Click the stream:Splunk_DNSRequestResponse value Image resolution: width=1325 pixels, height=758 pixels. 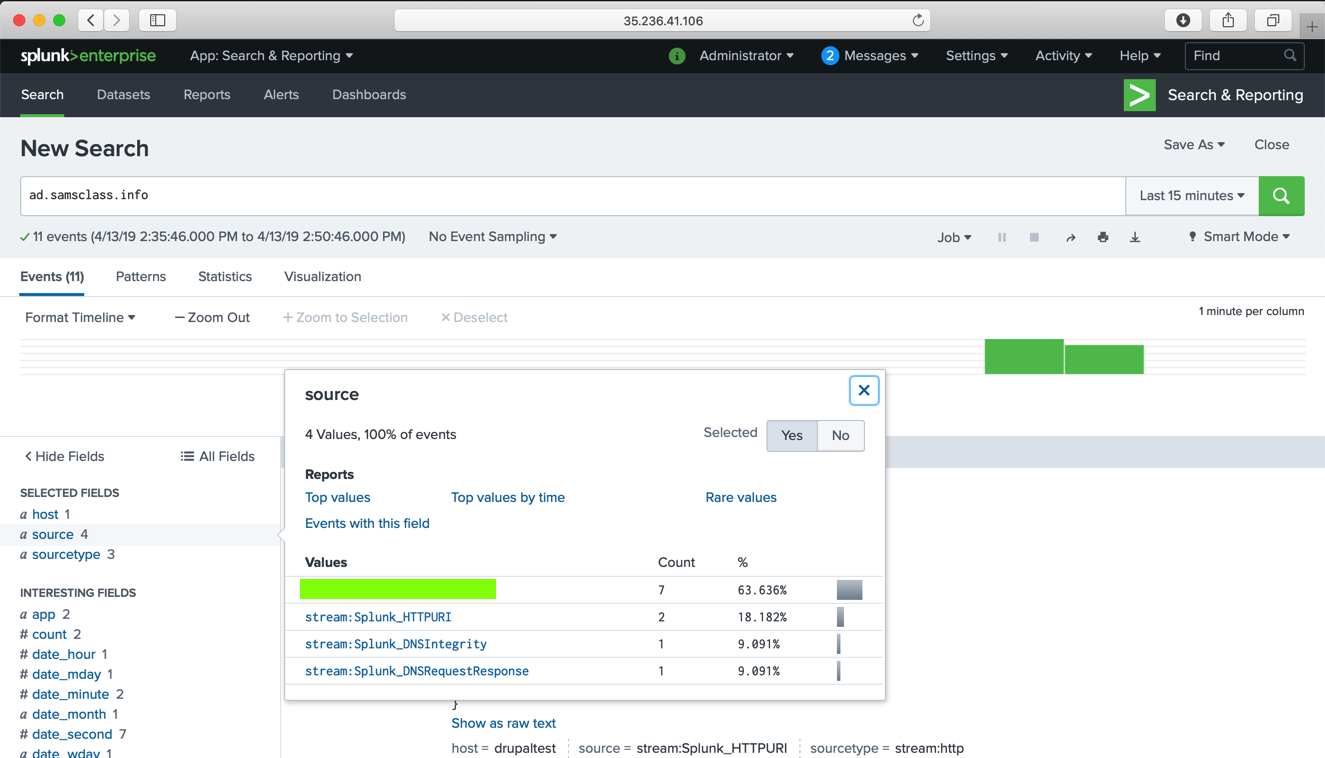point(417,672)
